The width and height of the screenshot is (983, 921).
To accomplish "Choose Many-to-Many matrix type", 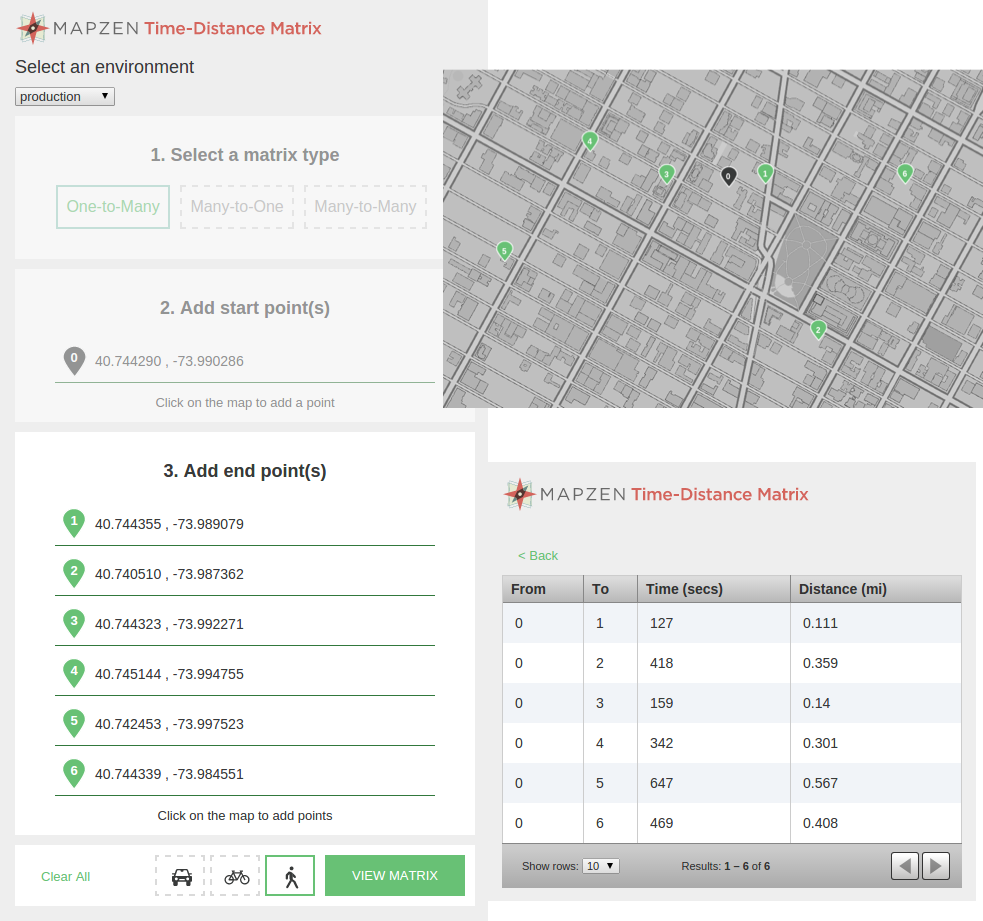I will point(365,206).
